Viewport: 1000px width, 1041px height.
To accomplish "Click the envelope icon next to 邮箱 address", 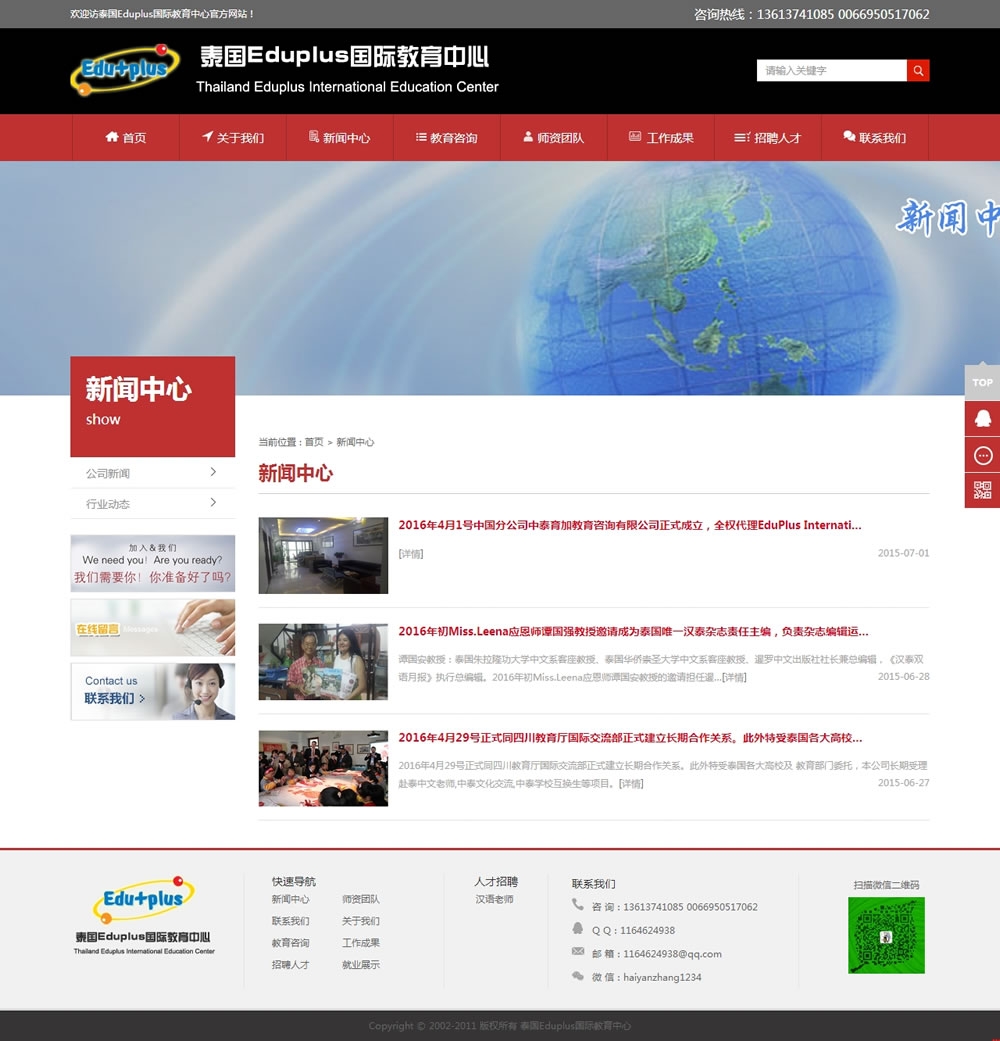I will pos(577,954).
